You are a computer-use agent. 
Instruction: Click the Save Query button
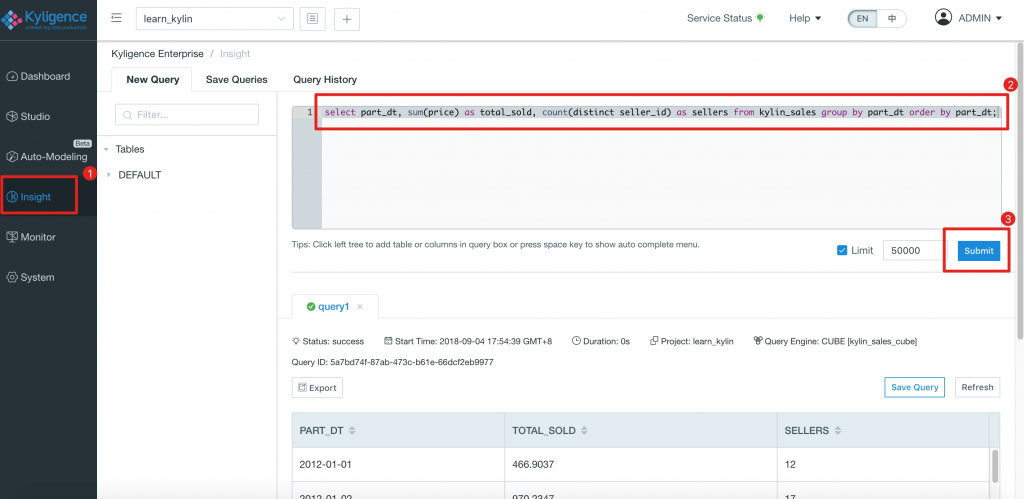(x=914, y=387)
